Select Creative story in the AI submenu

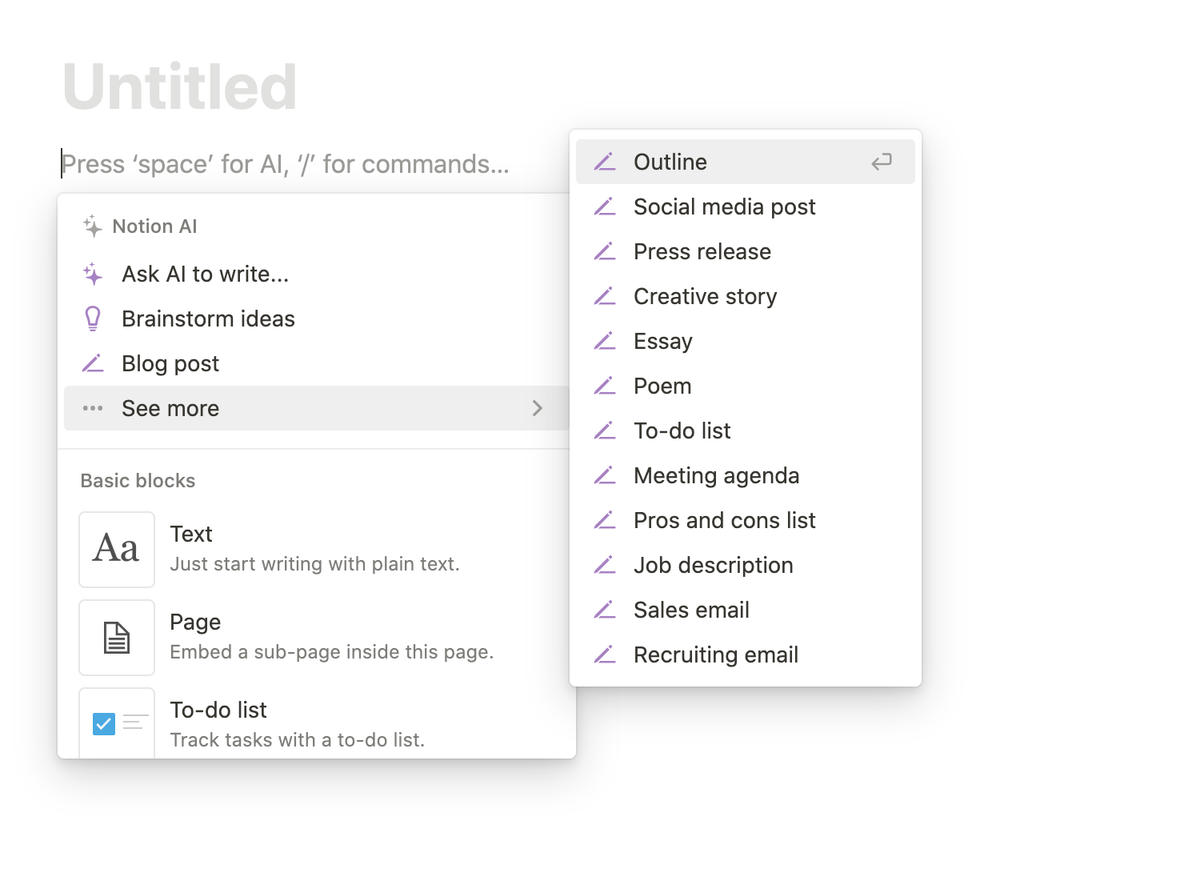705,297
